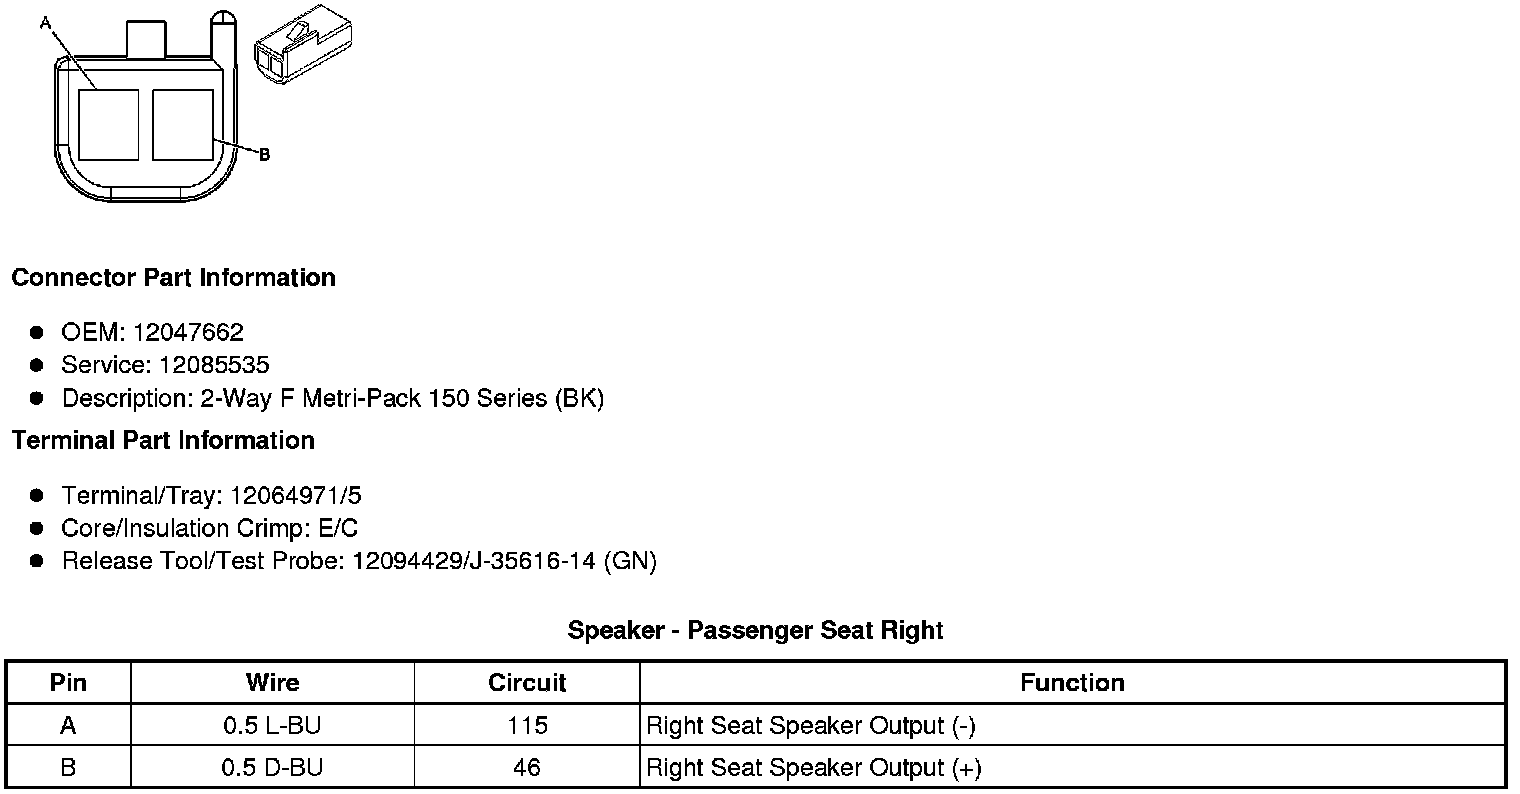Click the 2-Way F Metri-Pack description line
Image resolution: width=1520 pixels, height=794 pixels.
pos(333,398)
